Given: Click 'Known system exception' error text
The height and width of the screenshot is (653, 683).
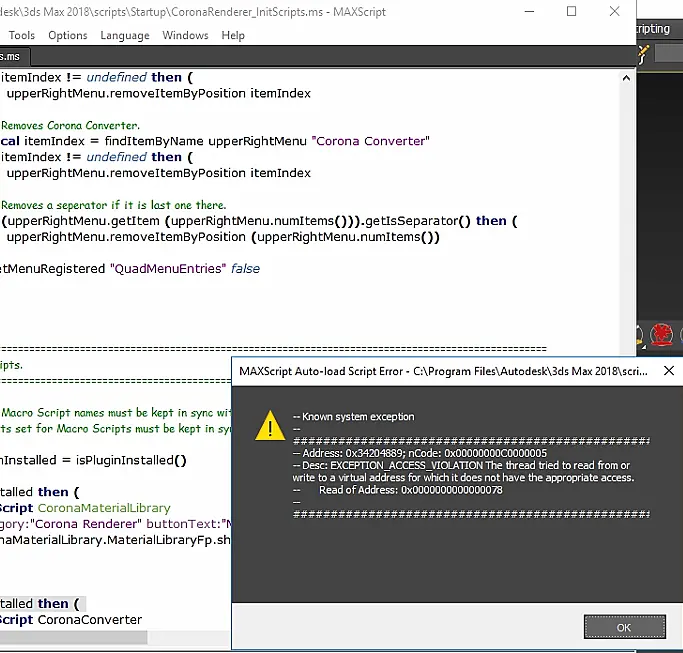Looking at the screenshot, I should tap(358, 416).
